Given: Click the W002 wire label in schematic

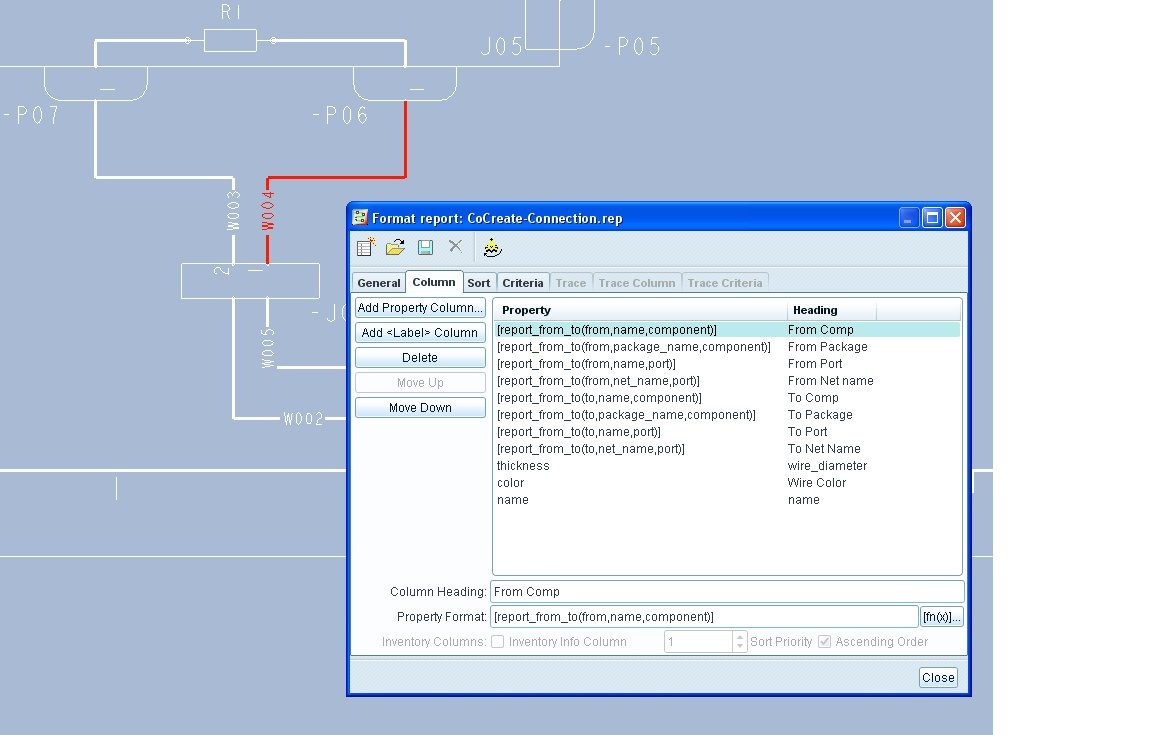Looking at the screenshot, I should (x=303, y=419).
